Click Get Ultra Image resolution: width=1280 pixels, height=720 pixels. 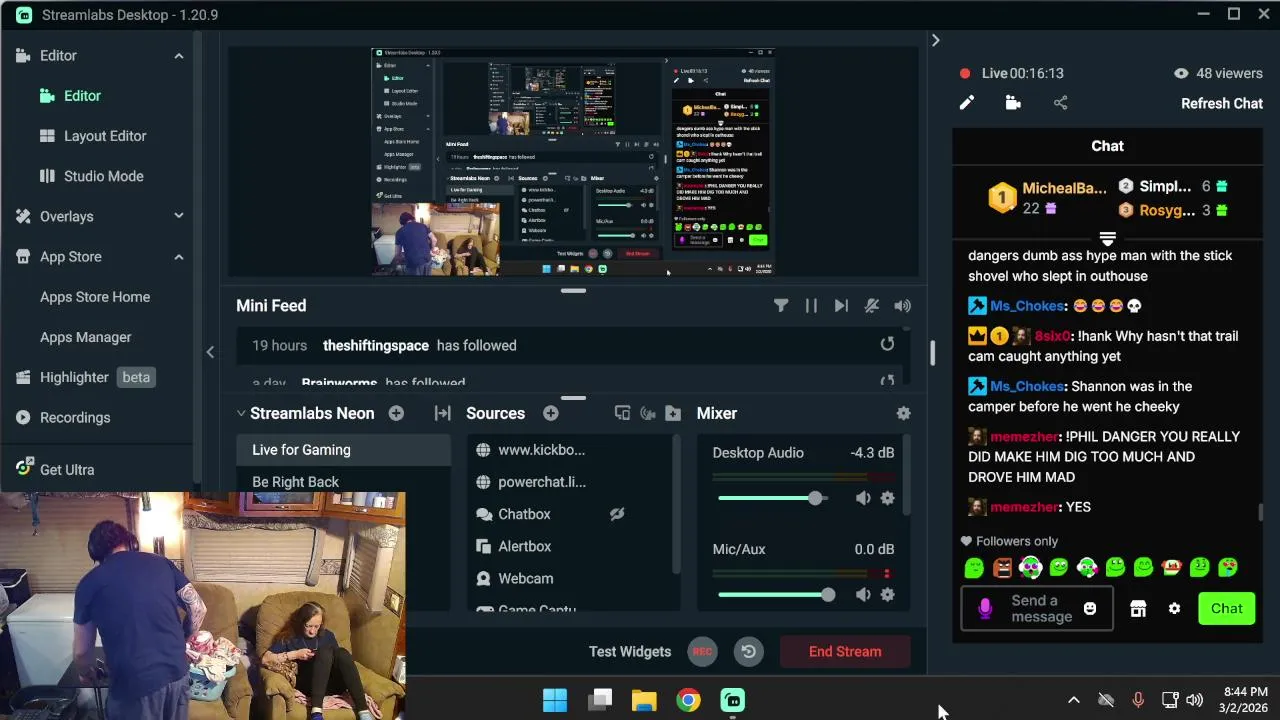point(67,469)
